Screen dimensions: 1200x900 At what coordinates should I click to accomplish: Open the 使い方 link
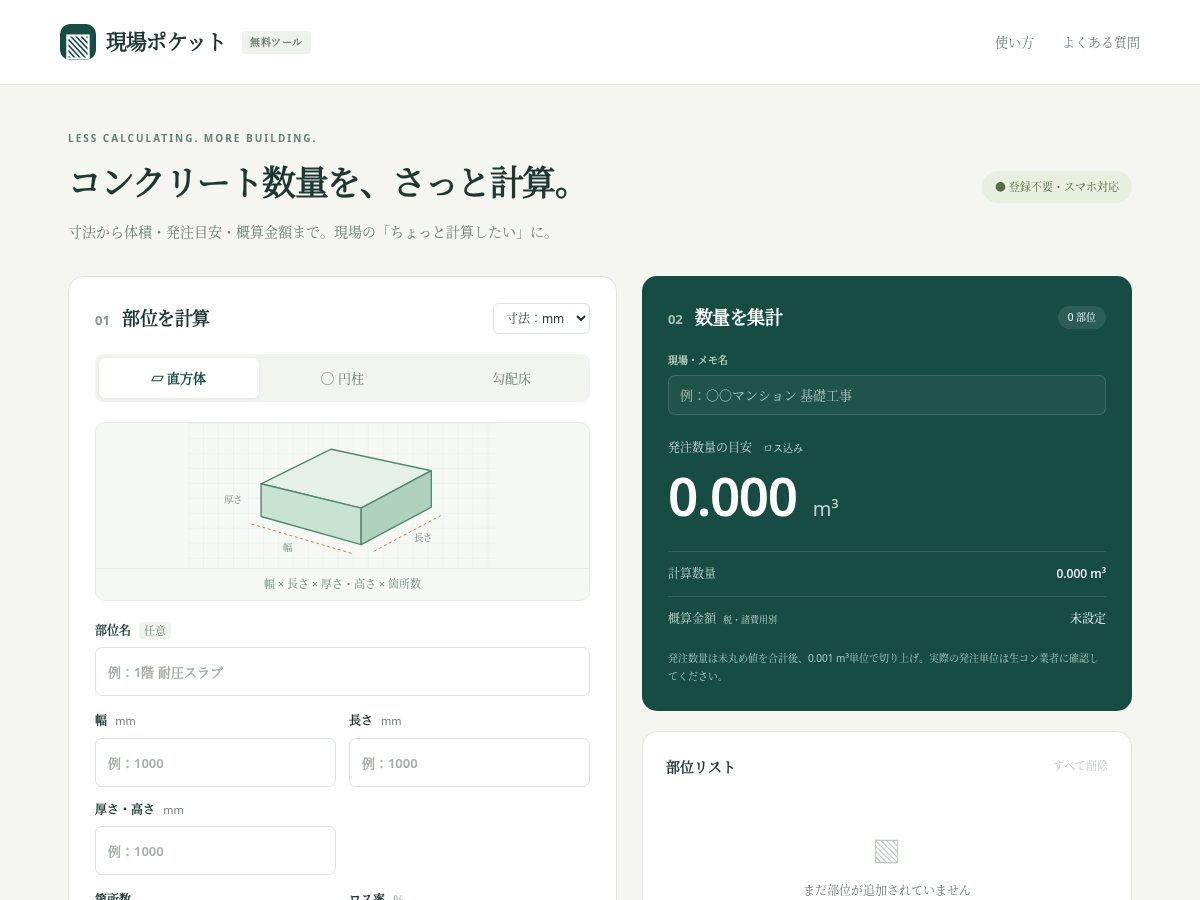pyautogui.click(x=1014, y=42)
